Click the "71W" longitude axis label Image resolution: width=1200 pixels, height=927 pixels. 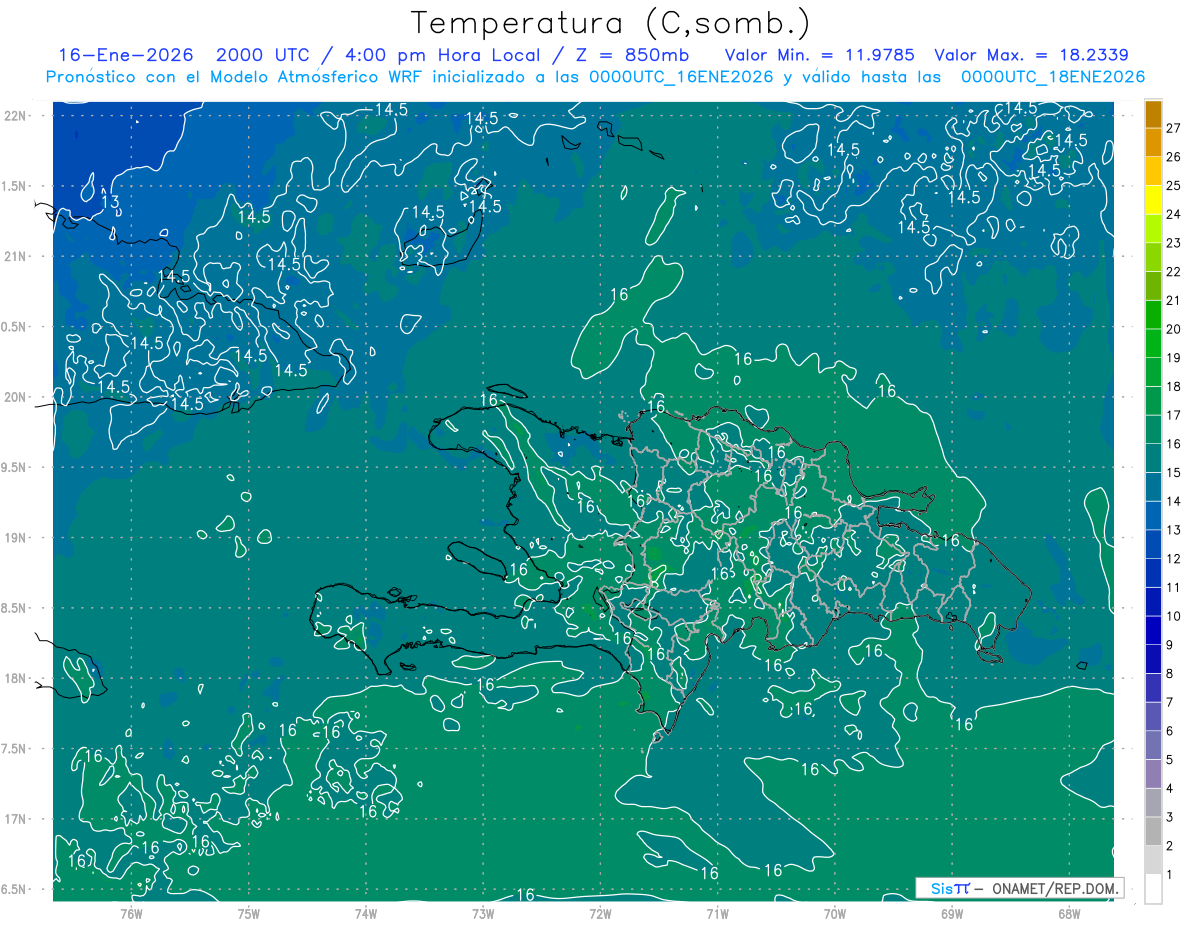point(717,913)
